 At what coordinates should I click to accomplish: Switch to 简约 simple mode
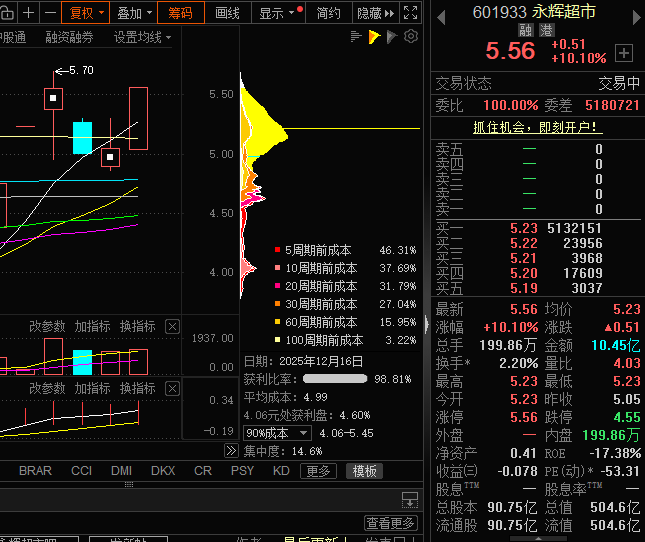click(x=328, y=13)
